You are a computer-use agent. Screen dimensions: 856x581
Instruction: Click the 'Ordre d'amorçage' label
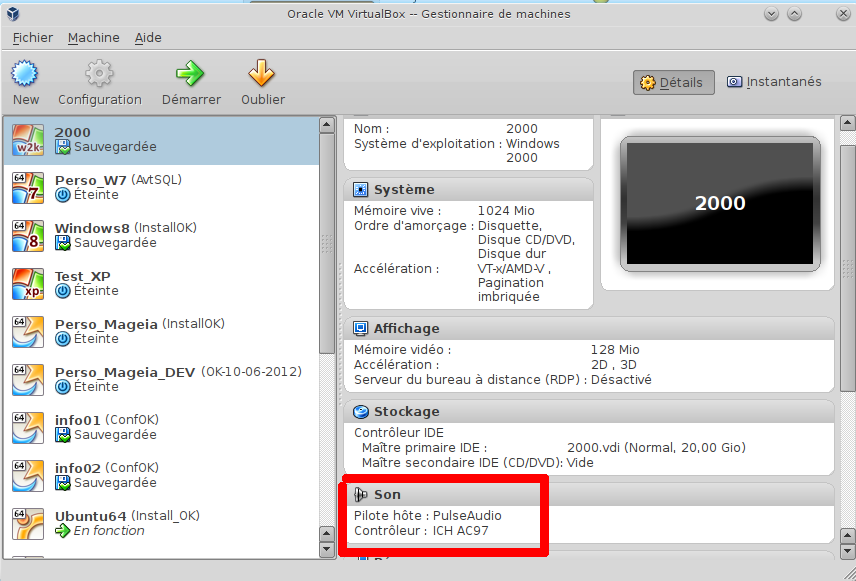tap(413, 226)
